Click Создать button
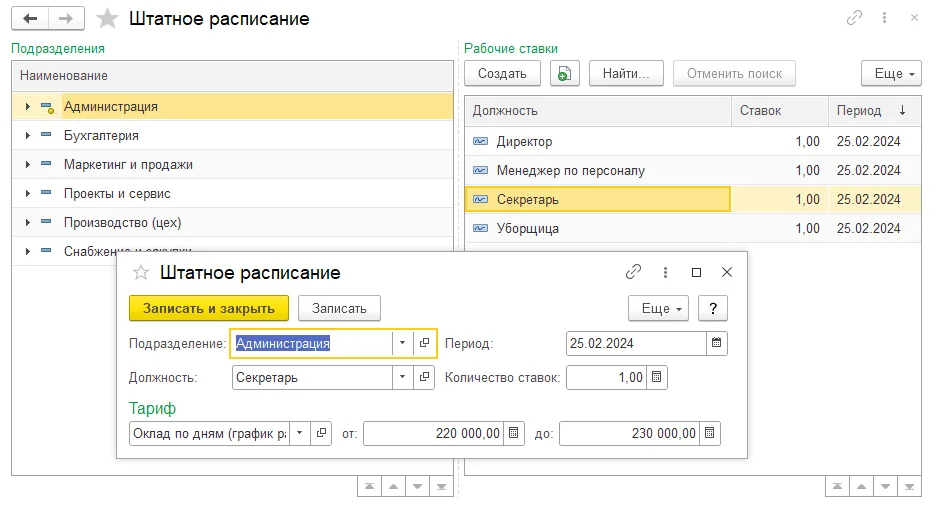940x508 pixels. point(502,74)
